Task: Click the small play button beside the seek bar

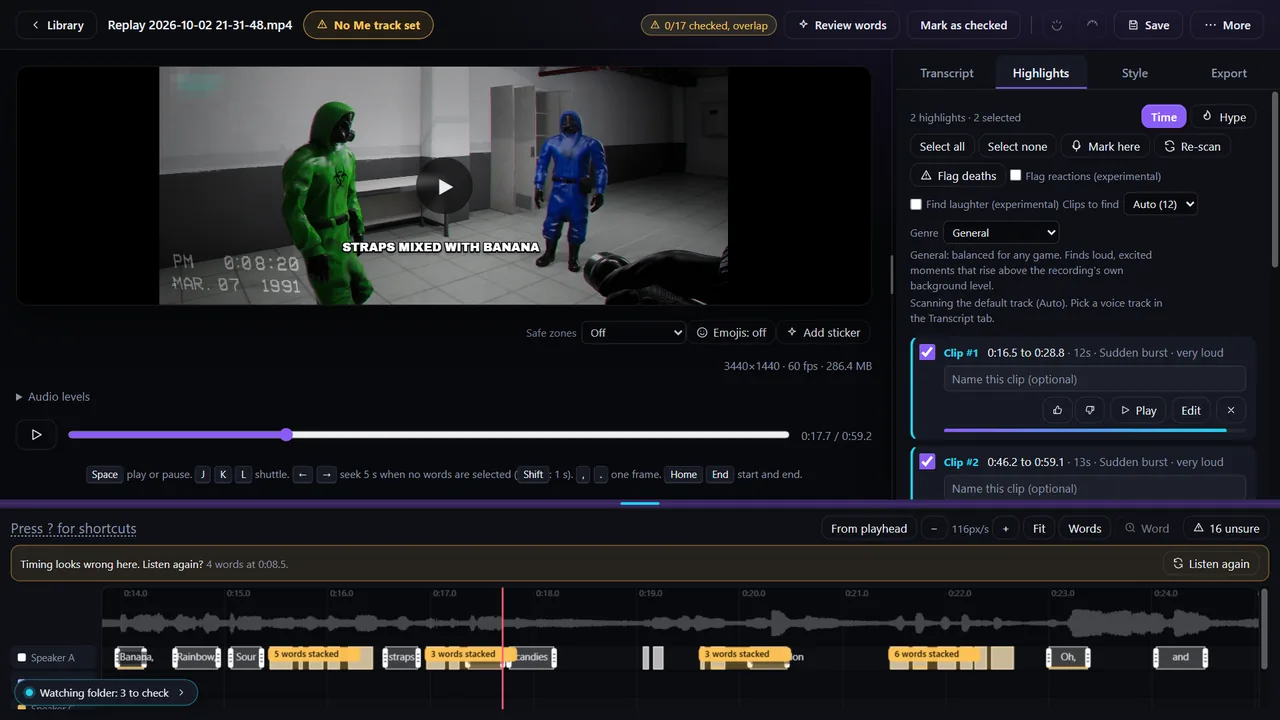Action: click(36, 435)
